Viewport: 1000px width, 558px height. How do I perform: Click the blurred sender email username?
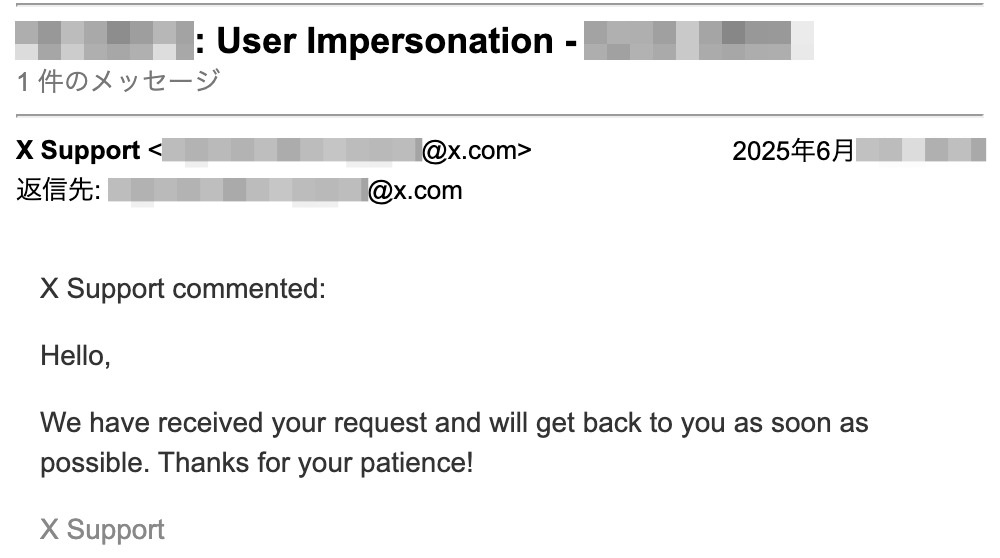tap(291, 151)
